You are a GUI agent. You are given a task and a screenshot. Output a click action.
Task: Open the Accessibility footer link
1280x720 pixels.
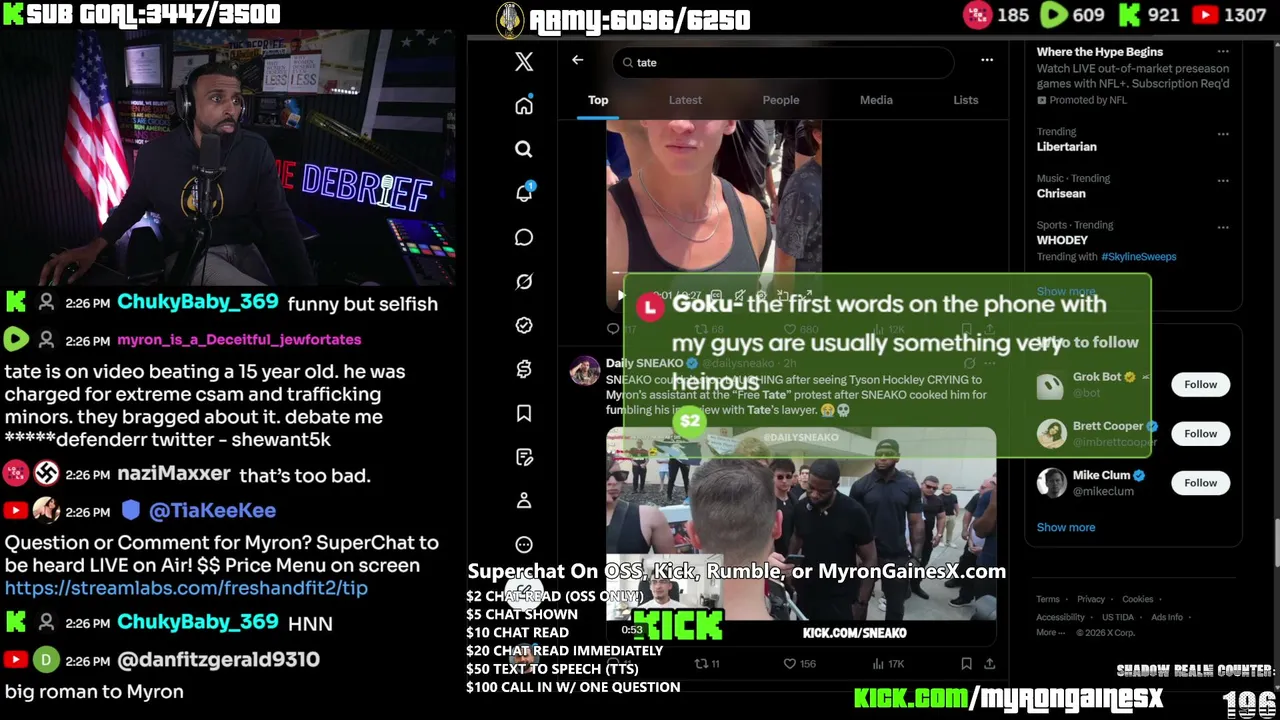[x=1060, y=617]
